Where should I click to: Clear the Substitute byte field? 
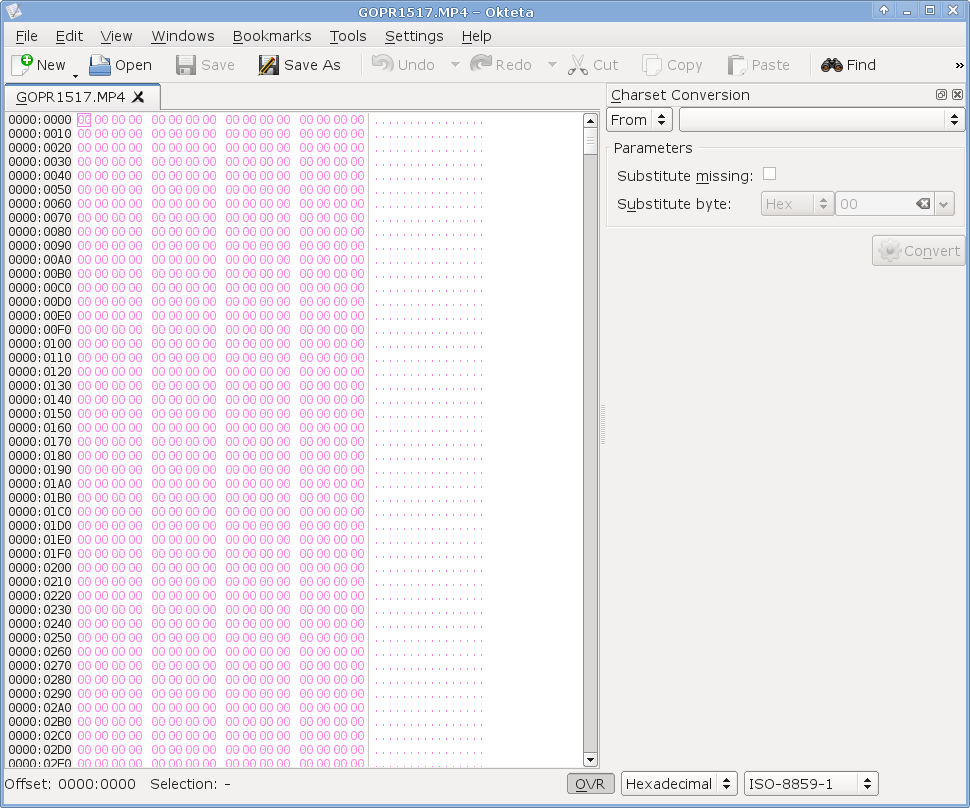coord(923,204)
